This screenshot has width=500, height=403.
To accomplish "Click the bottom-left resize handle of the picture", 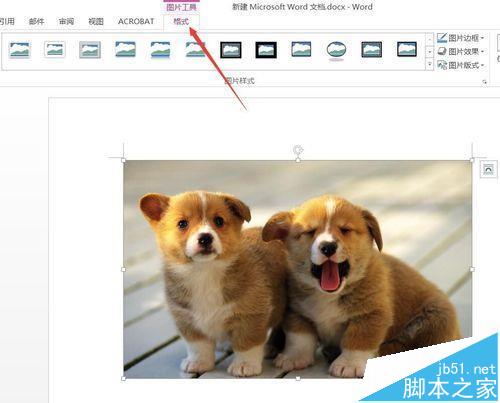I will [124, 378].
